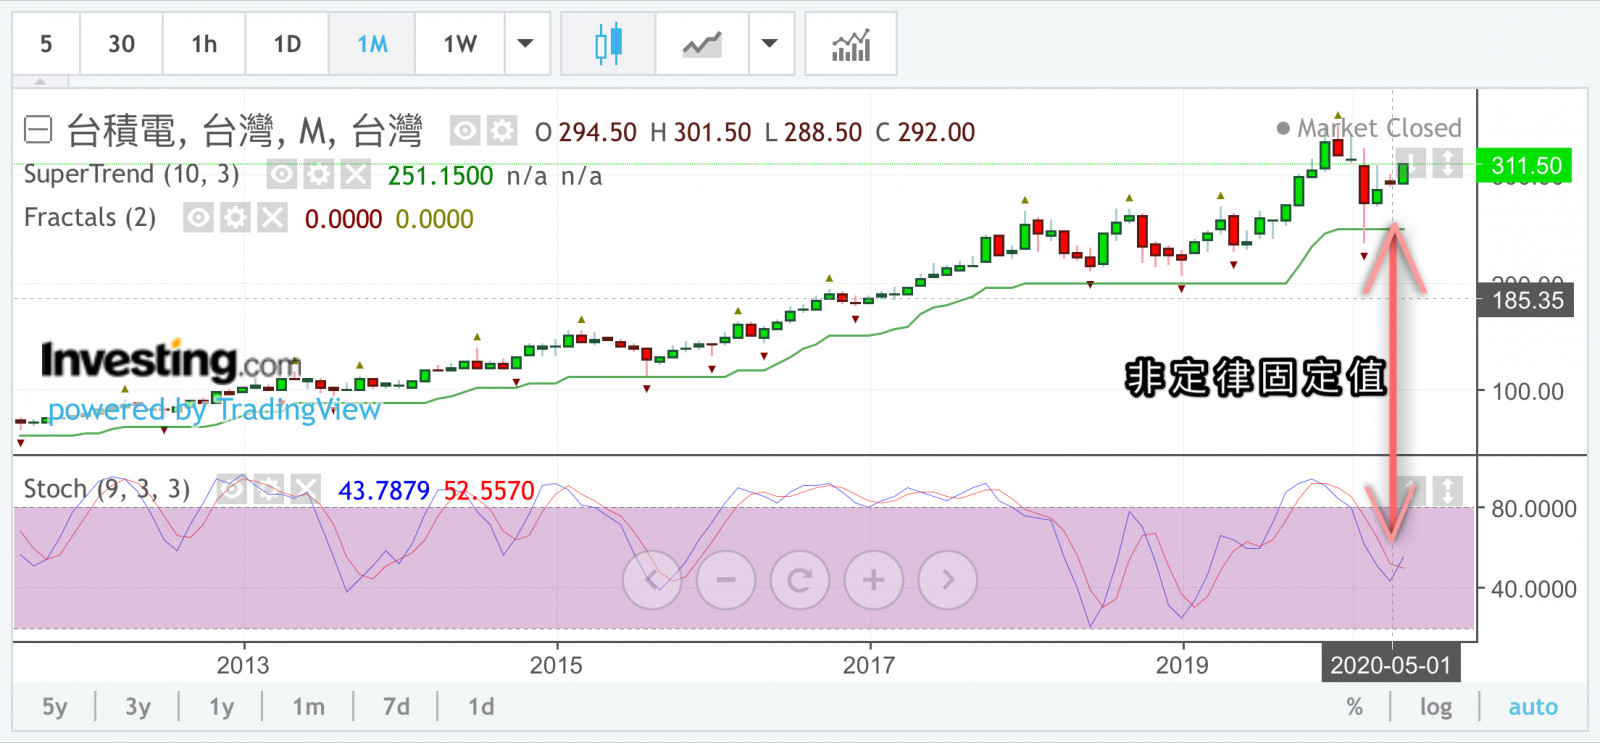
Task: Select the 30 minute interval
Action: [121, 44]
